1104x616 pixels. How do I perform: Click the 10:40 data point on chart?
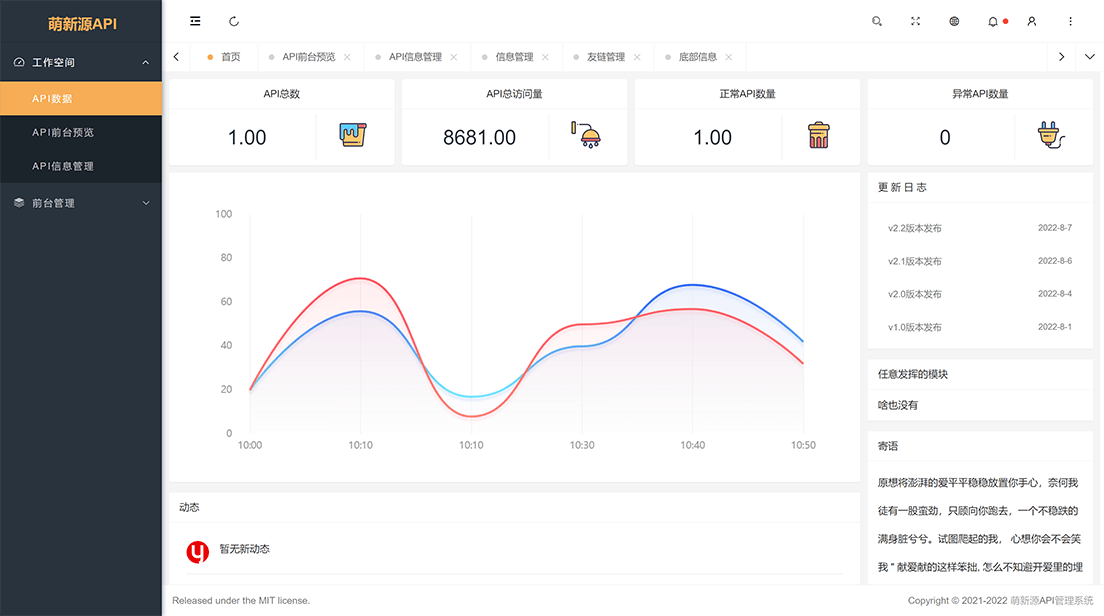coord(692,285)
